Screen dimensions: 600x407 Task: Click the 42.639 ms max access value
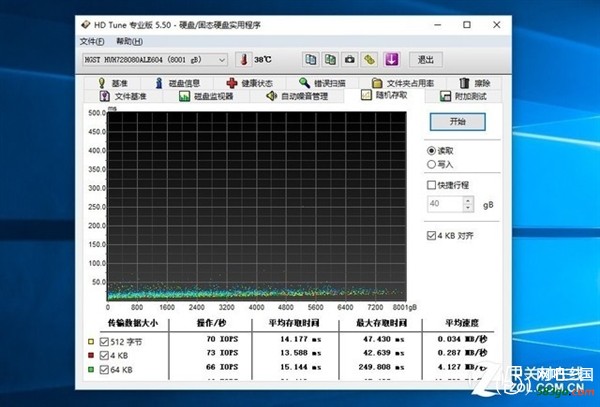pos(384,353)
